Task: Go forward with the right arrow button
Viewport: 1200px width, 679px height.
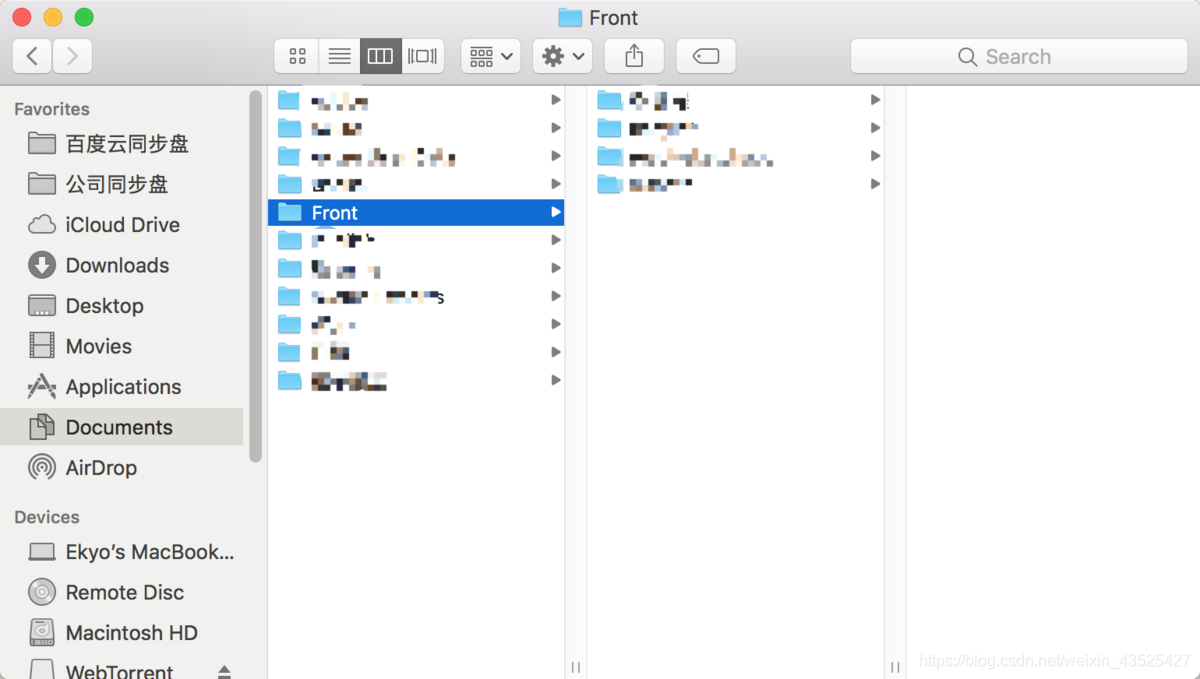Action: pyautogui.click(x=72, y=56)
